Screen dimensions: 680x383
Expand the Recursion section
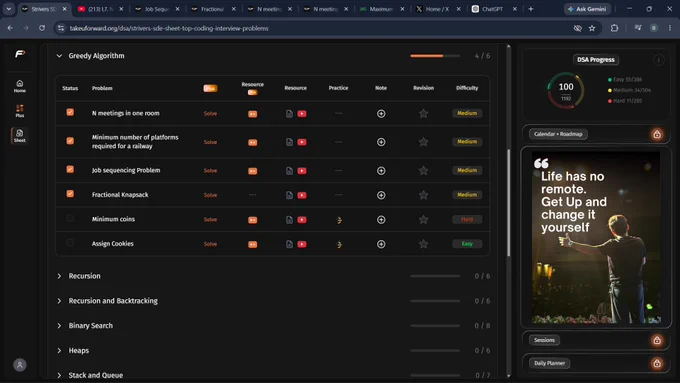click(x=59, y=276)
